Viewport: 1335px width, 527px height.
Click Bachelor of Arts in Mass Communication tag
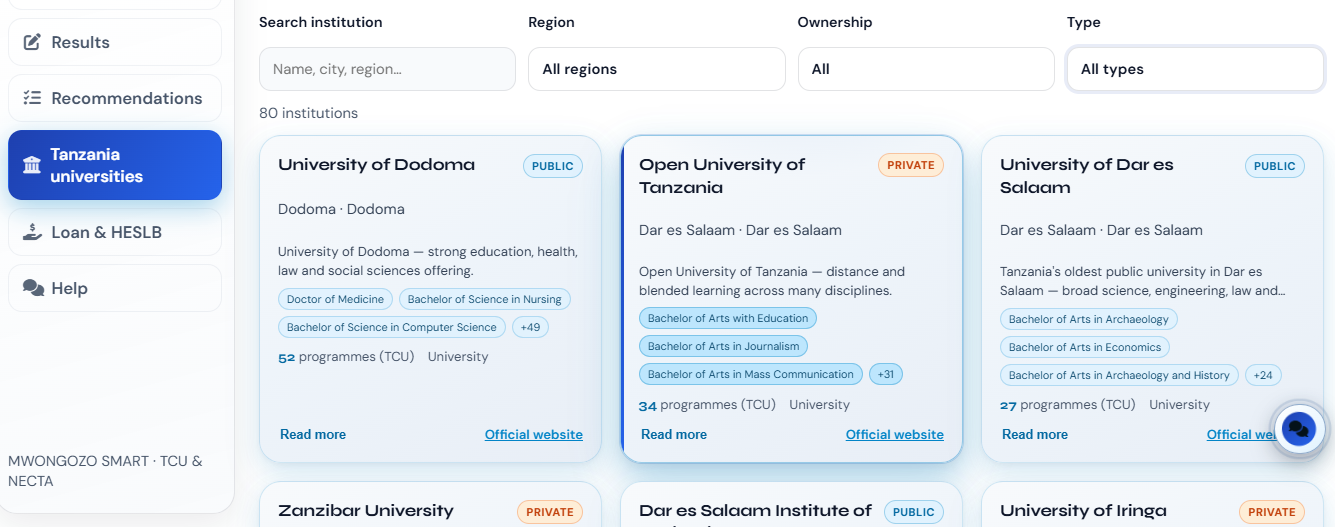[x=751, y=374]
